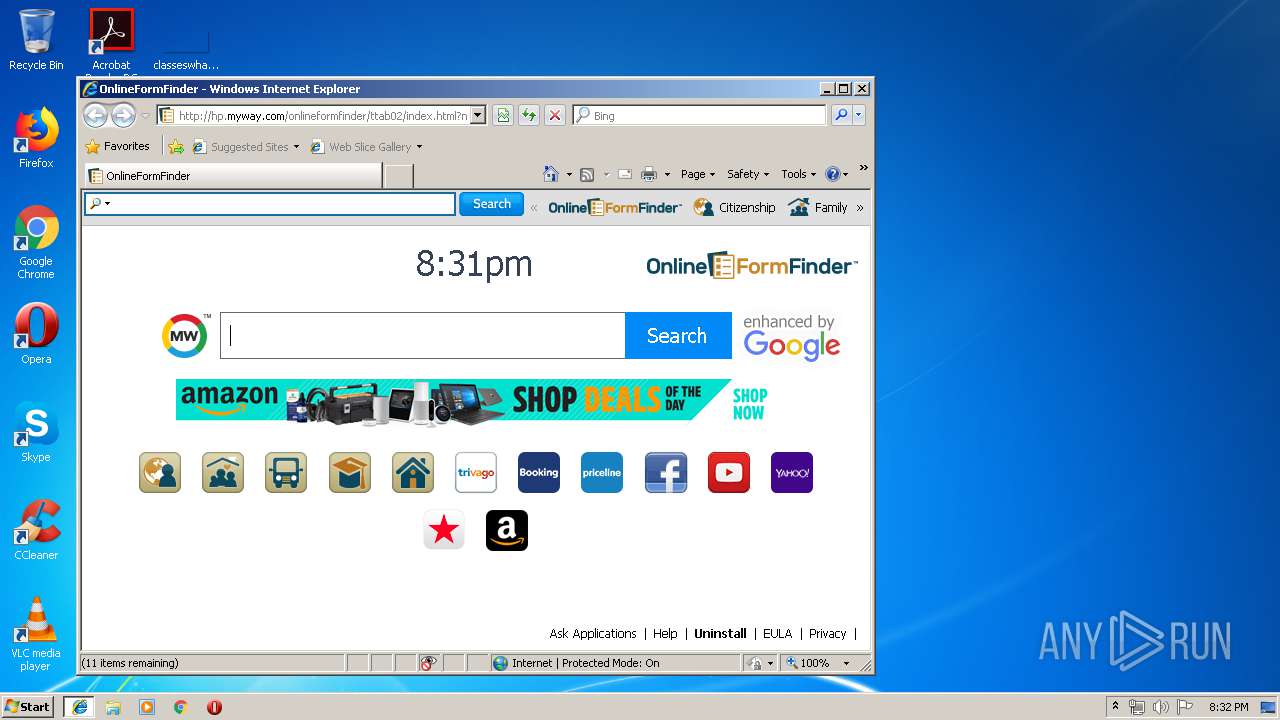The image size is (1280, 720).
Task: Open the Yahoo shortcut tile
Action: pyautogui.click(x=792, y=472)
